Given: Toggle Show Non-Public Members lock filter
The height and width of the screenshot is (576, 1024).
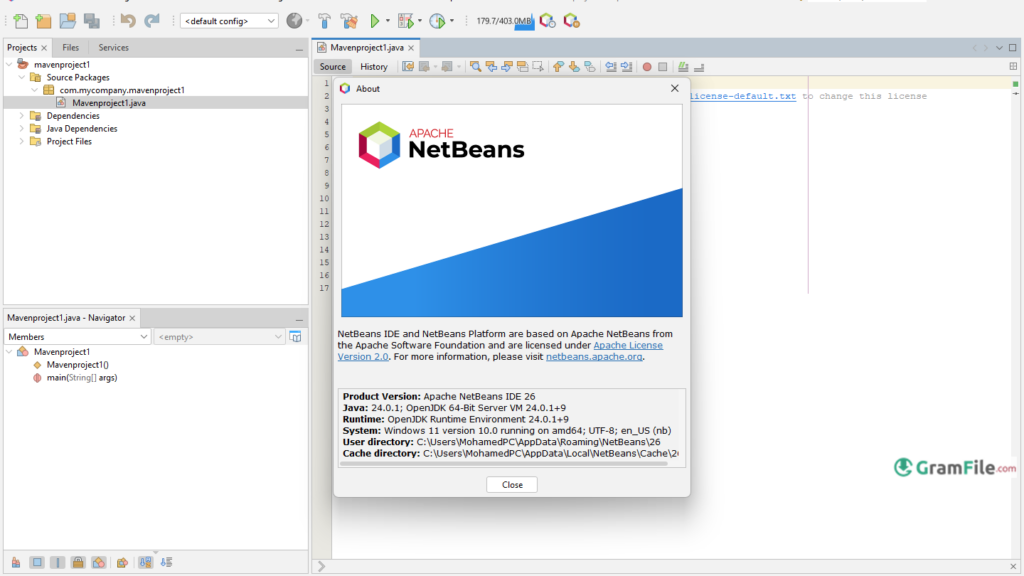Looking at the screenshot, I should [x=78, y=562].
